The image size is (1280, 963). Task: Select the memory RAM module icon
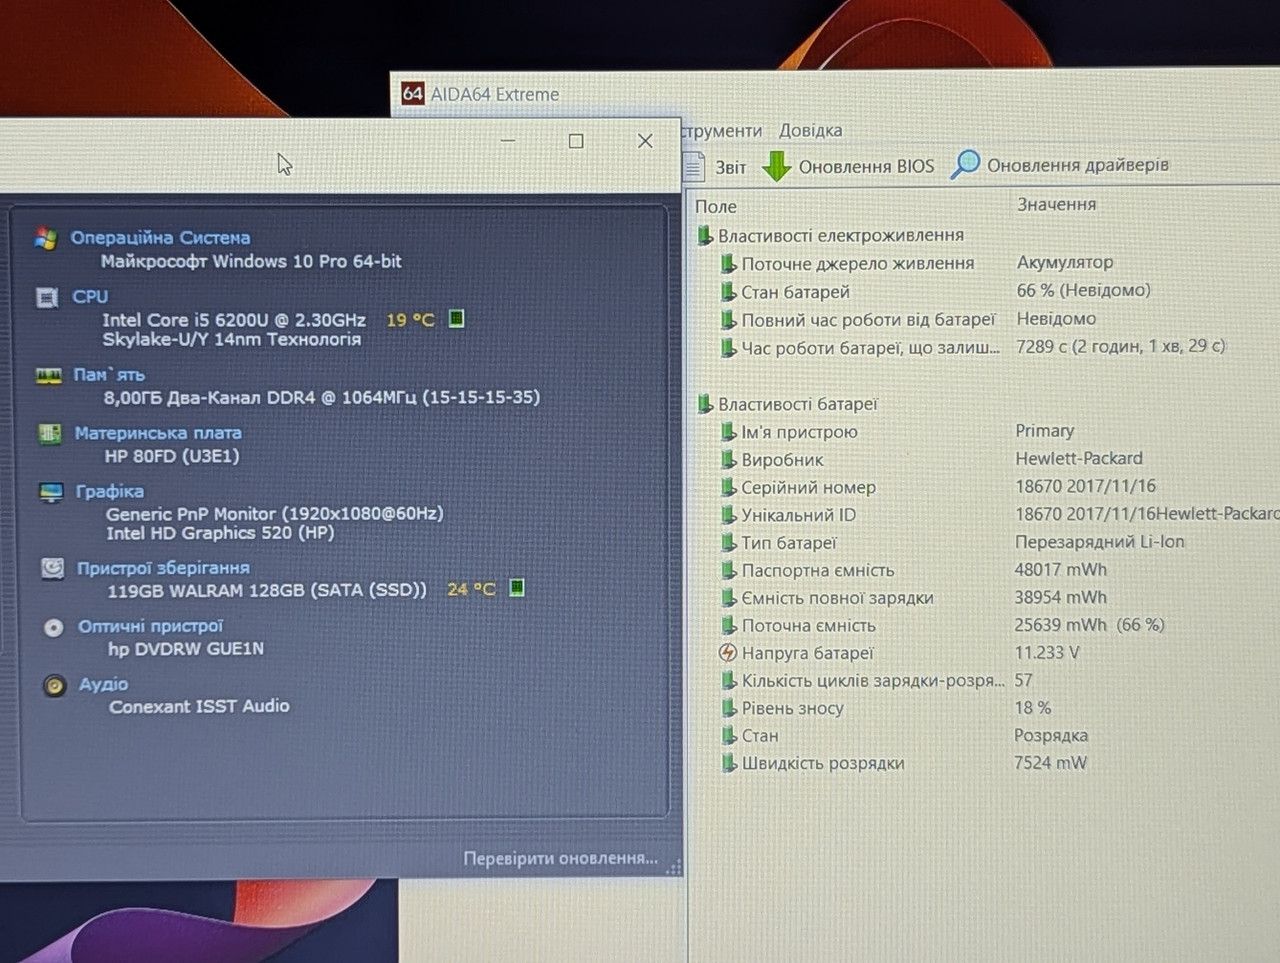(49, 375)
